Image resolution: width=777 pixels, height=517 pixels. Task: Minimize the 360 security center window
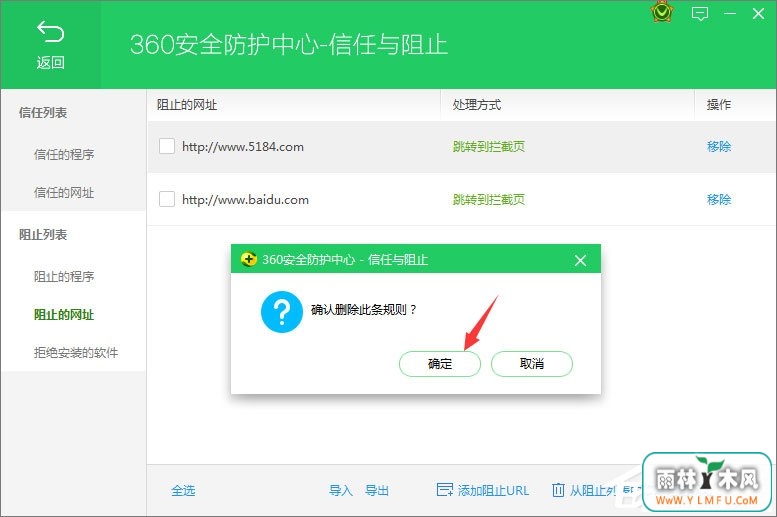[729, 13]
